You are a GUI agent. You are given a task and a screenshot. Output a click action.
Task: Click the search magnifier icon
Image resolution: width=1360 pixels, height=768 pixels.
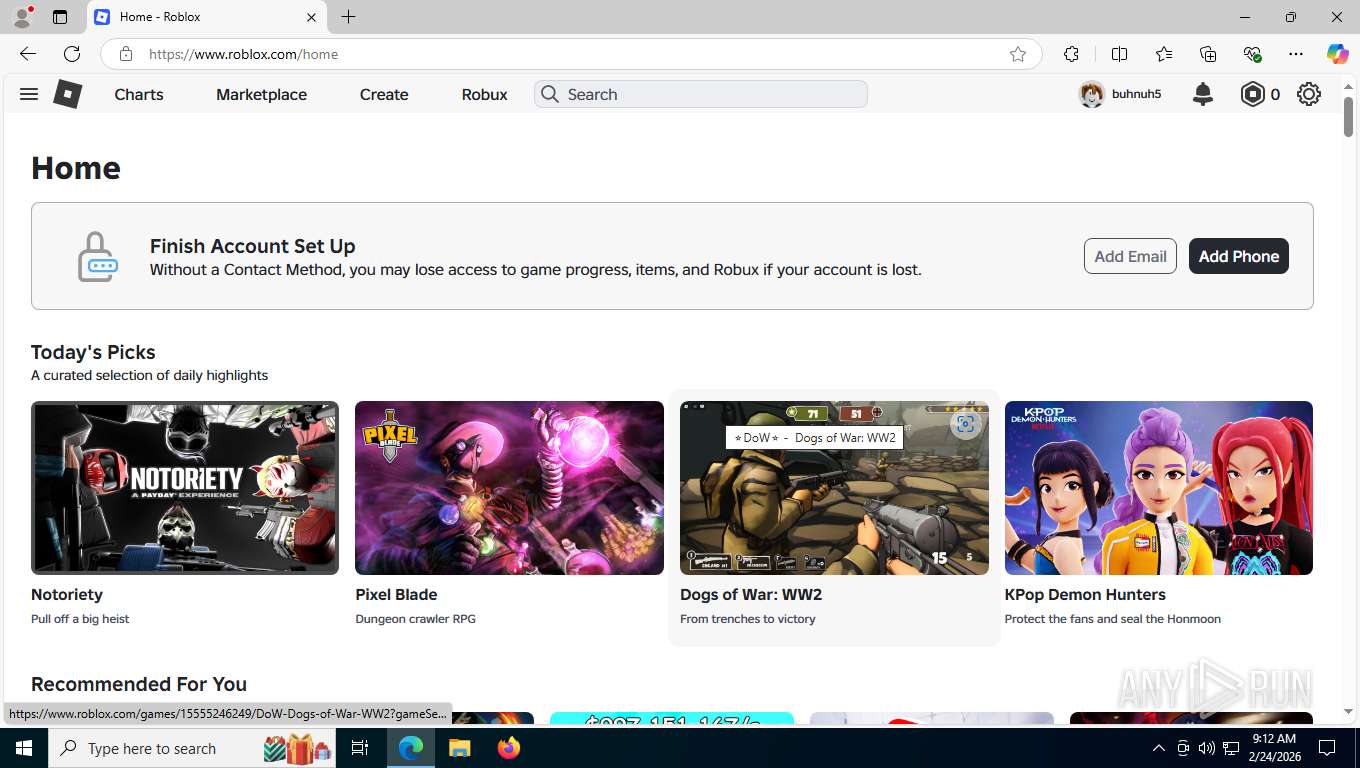tap(549, 94)
